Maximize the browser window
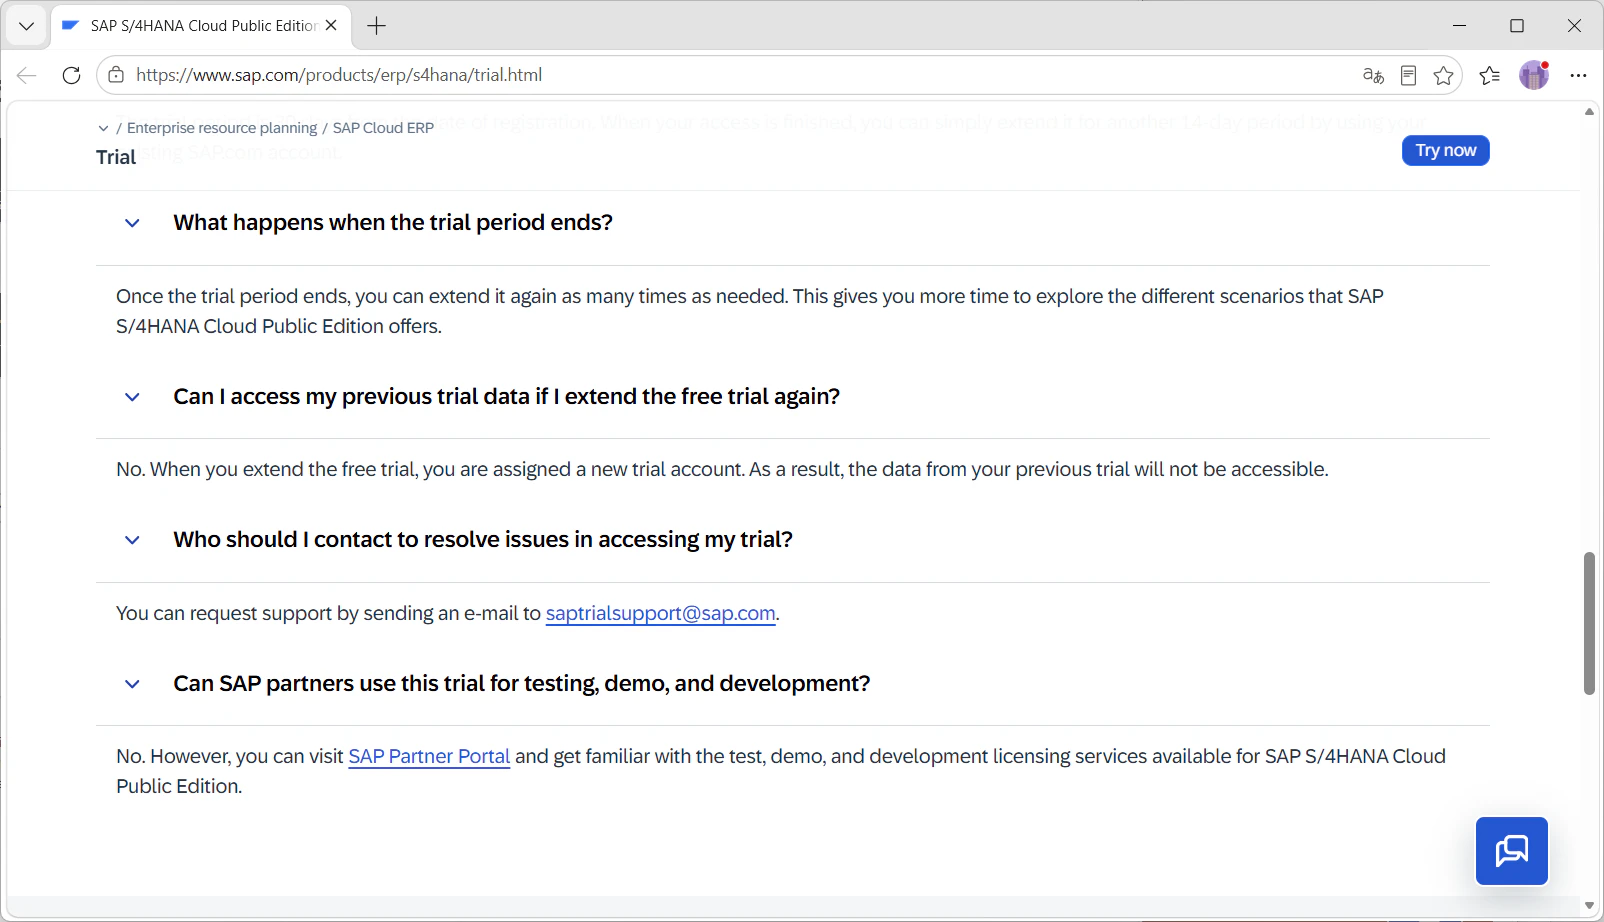The width and height of the screenshot is (1604, 922). (1517, 26)
